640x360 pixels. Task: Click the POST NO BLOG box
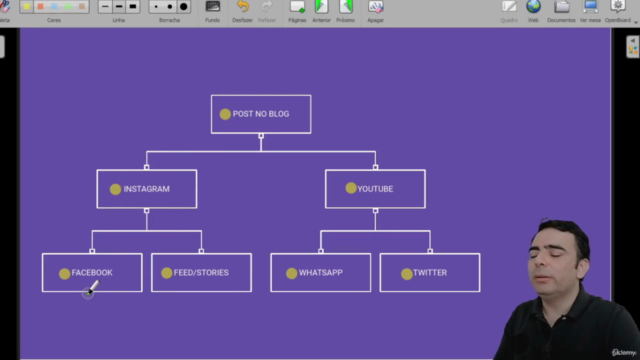[261, 114]
